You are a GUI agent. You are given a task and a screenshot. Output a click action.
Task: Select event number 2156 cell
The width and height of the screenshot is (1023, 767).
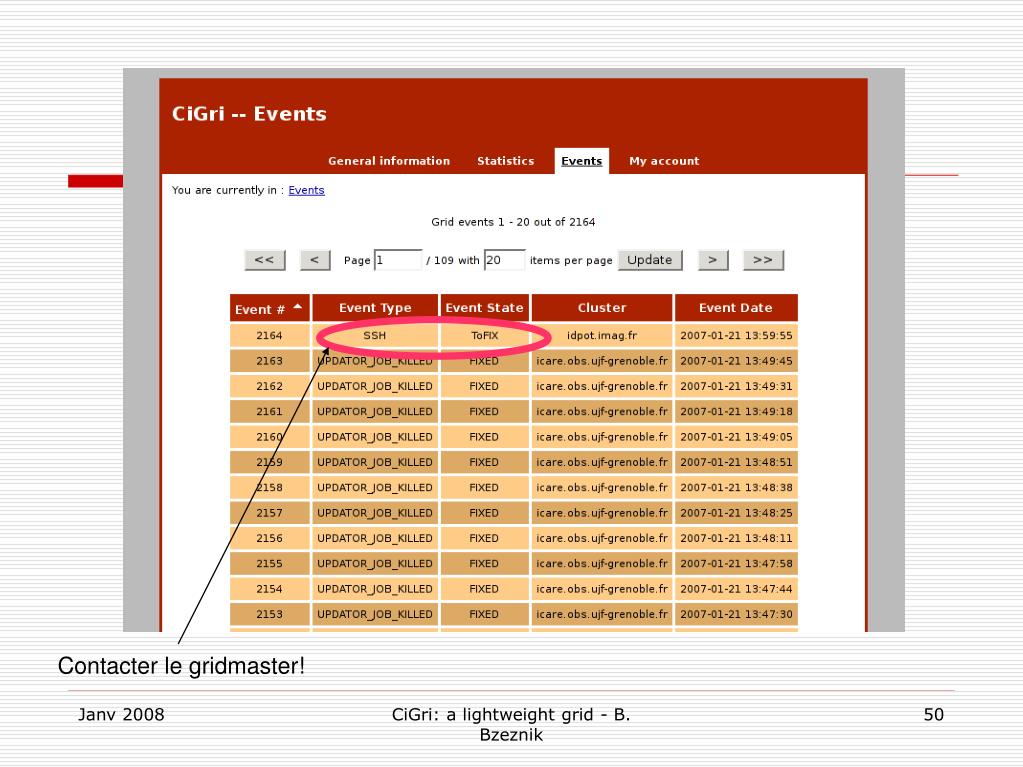(x=269, y=538)
